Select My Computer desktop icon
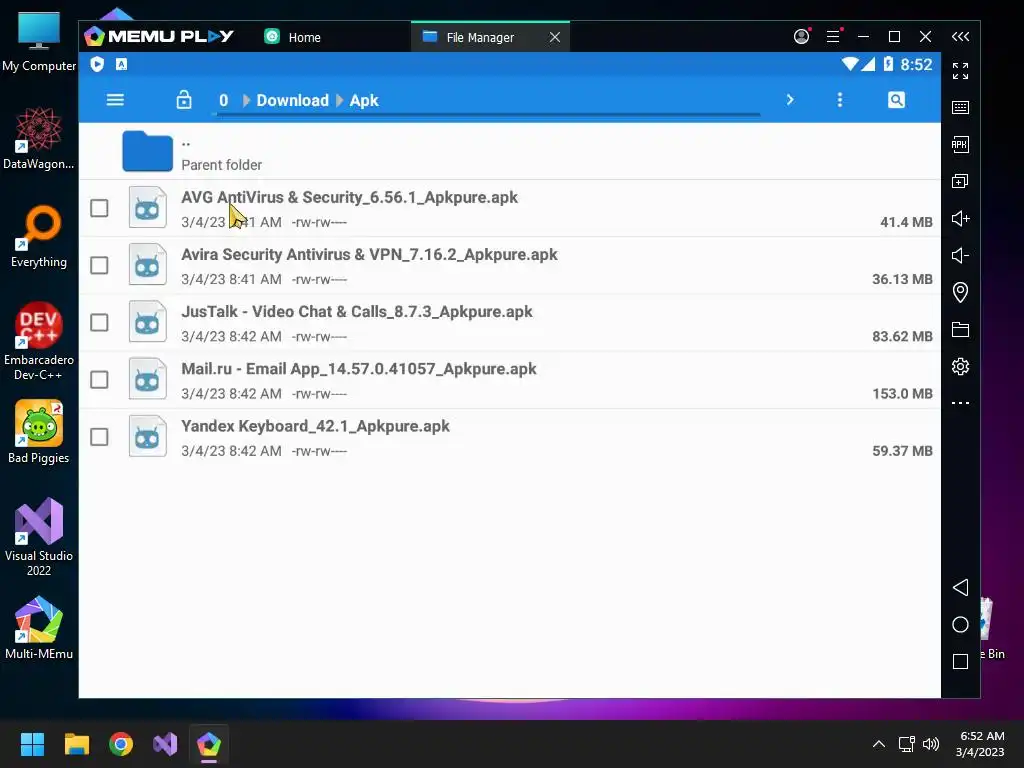This screenshot has height=768, width=1024. point(39,42)
